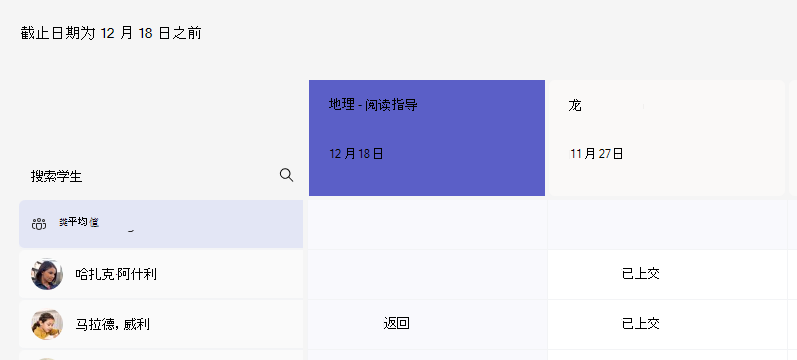Select student 哈扎克·阿什利 in the list
This screenshot has height=360, width=797.
pos(161,274)
